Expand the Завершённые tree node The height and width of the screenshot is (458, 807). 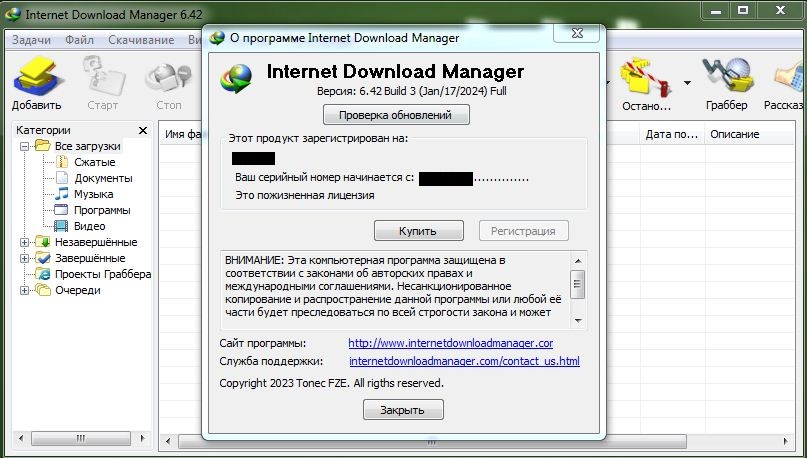pos(24,258)
